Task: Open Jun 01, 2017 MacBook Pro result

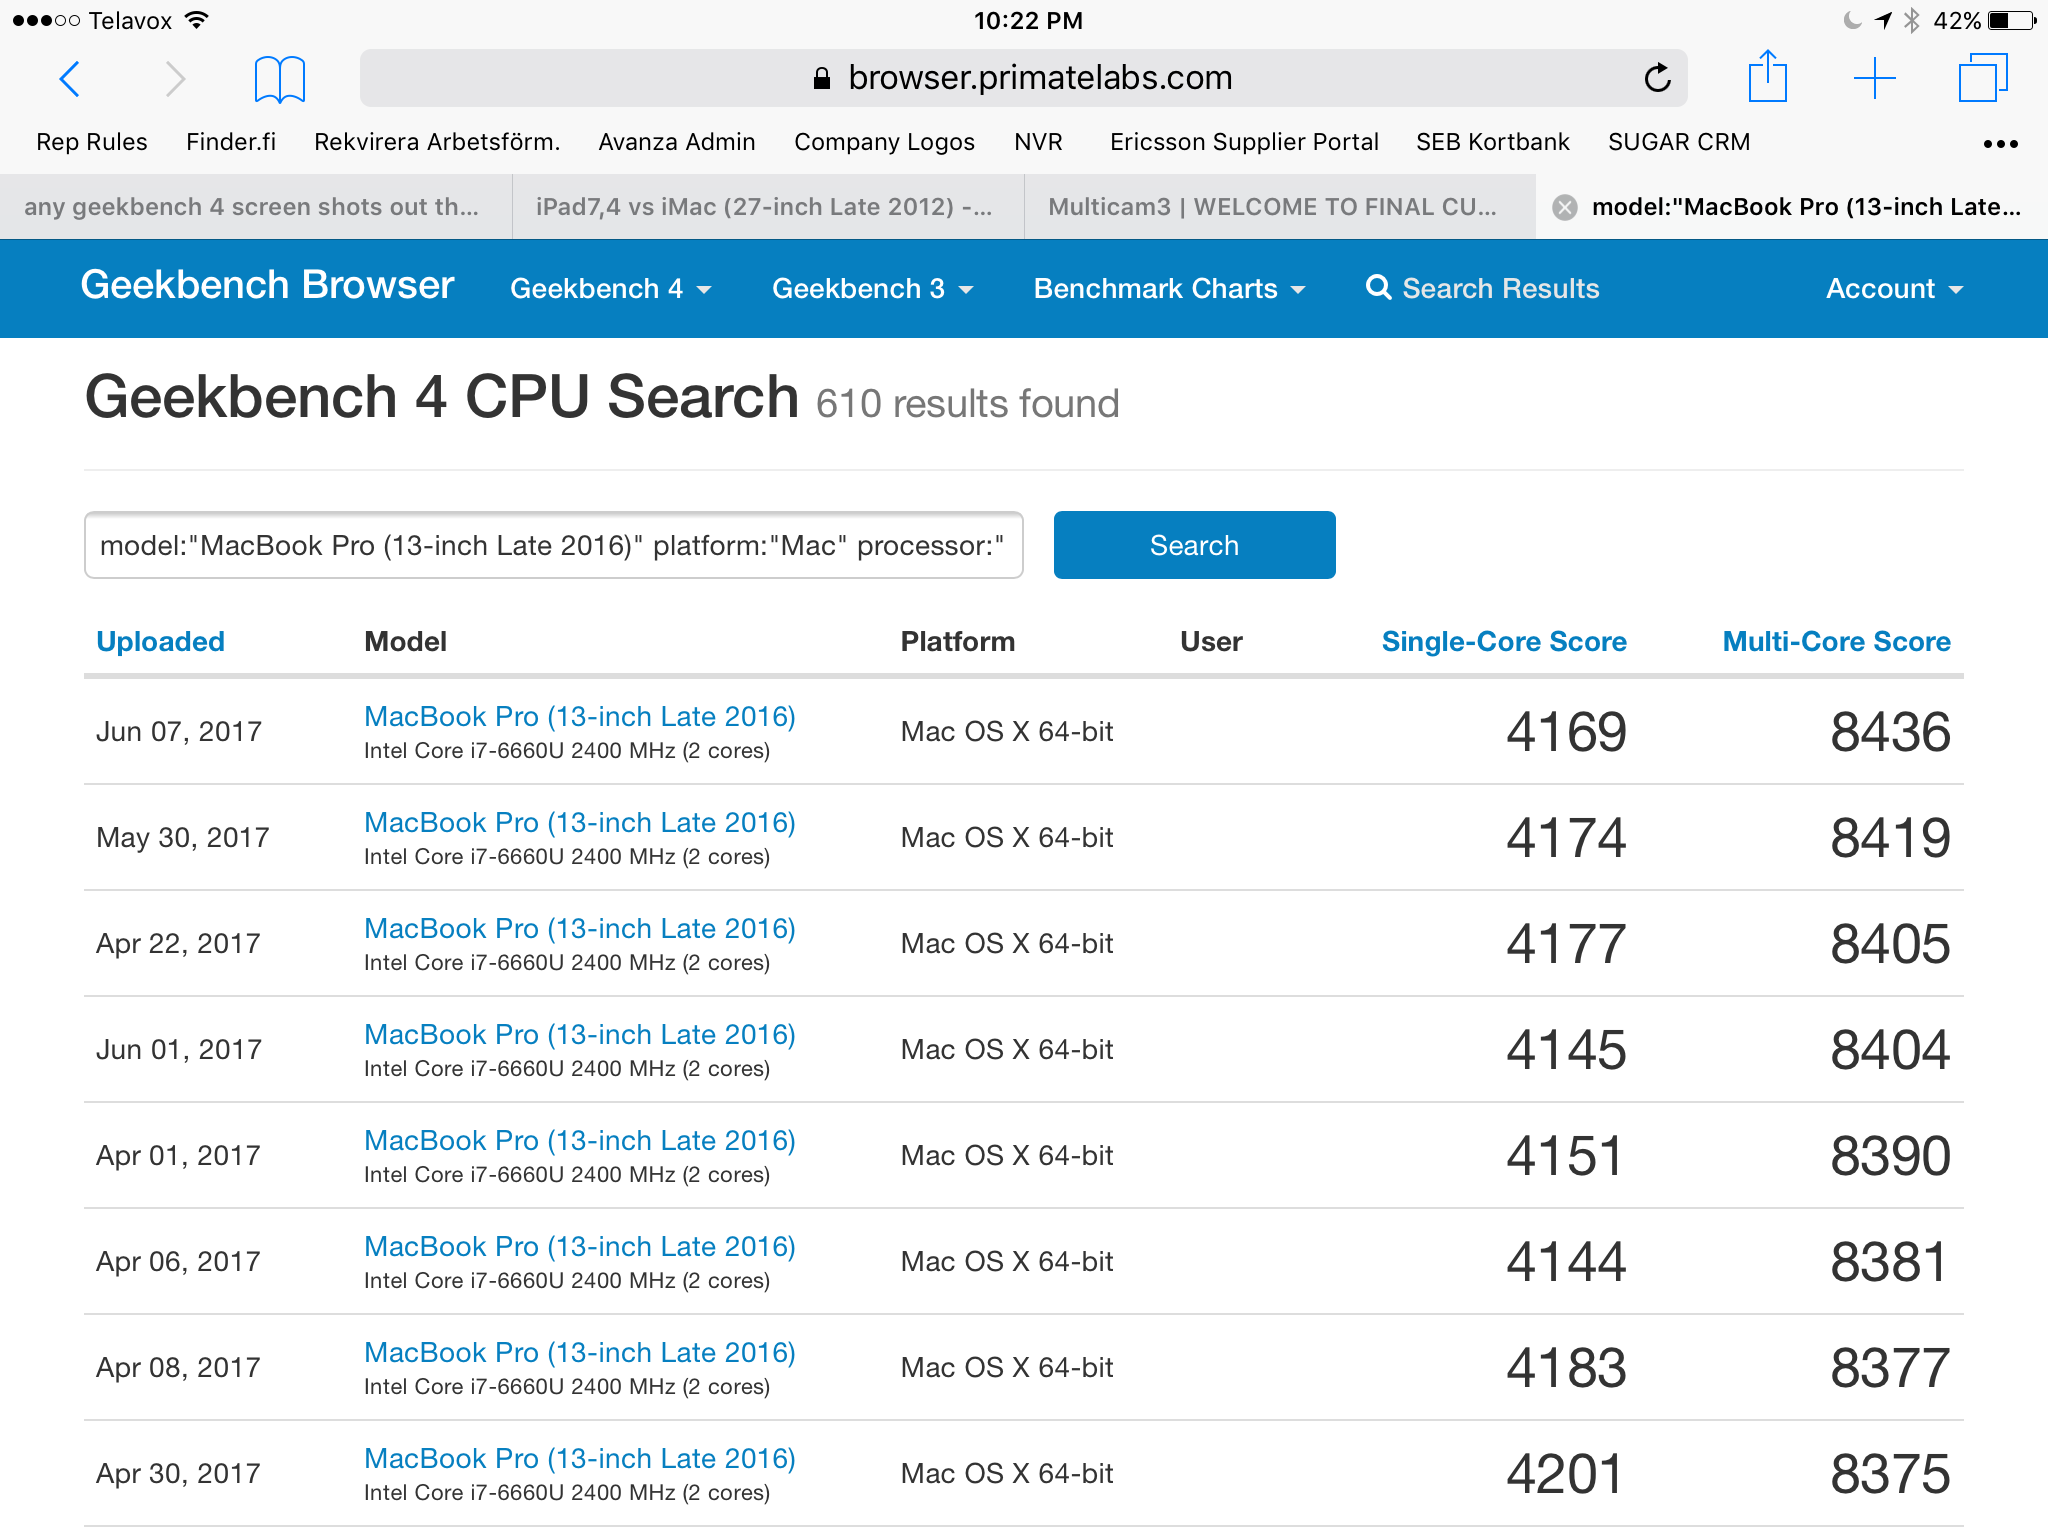Action: coord(580,1035)
